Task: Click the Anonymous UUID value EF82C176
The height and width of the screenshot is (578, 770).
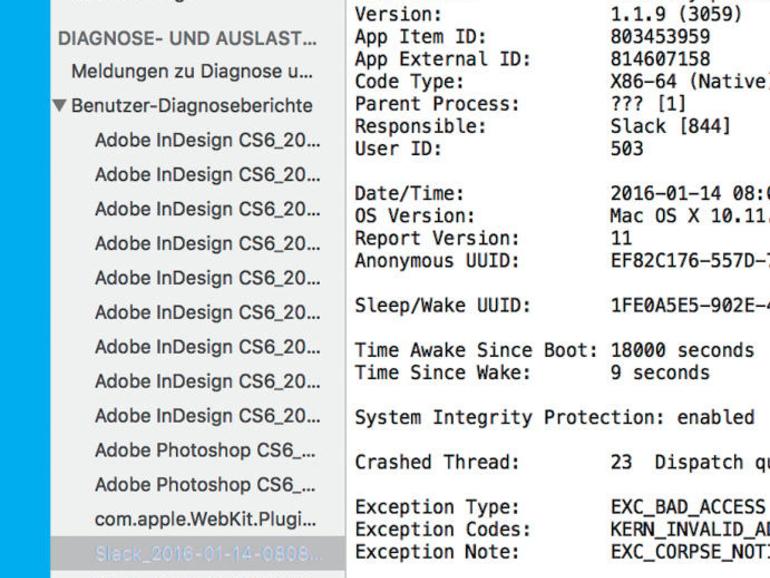Action: (687, 261)
